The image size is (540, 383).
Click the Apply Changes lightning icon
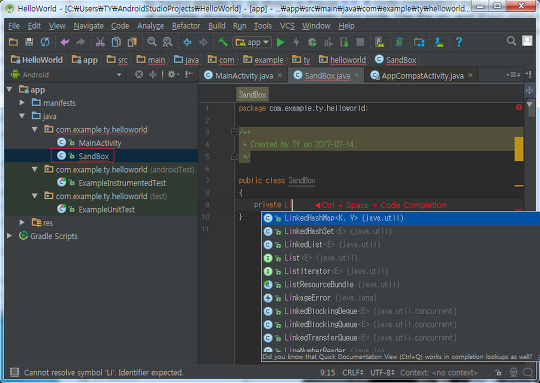[x=296, y=42]
